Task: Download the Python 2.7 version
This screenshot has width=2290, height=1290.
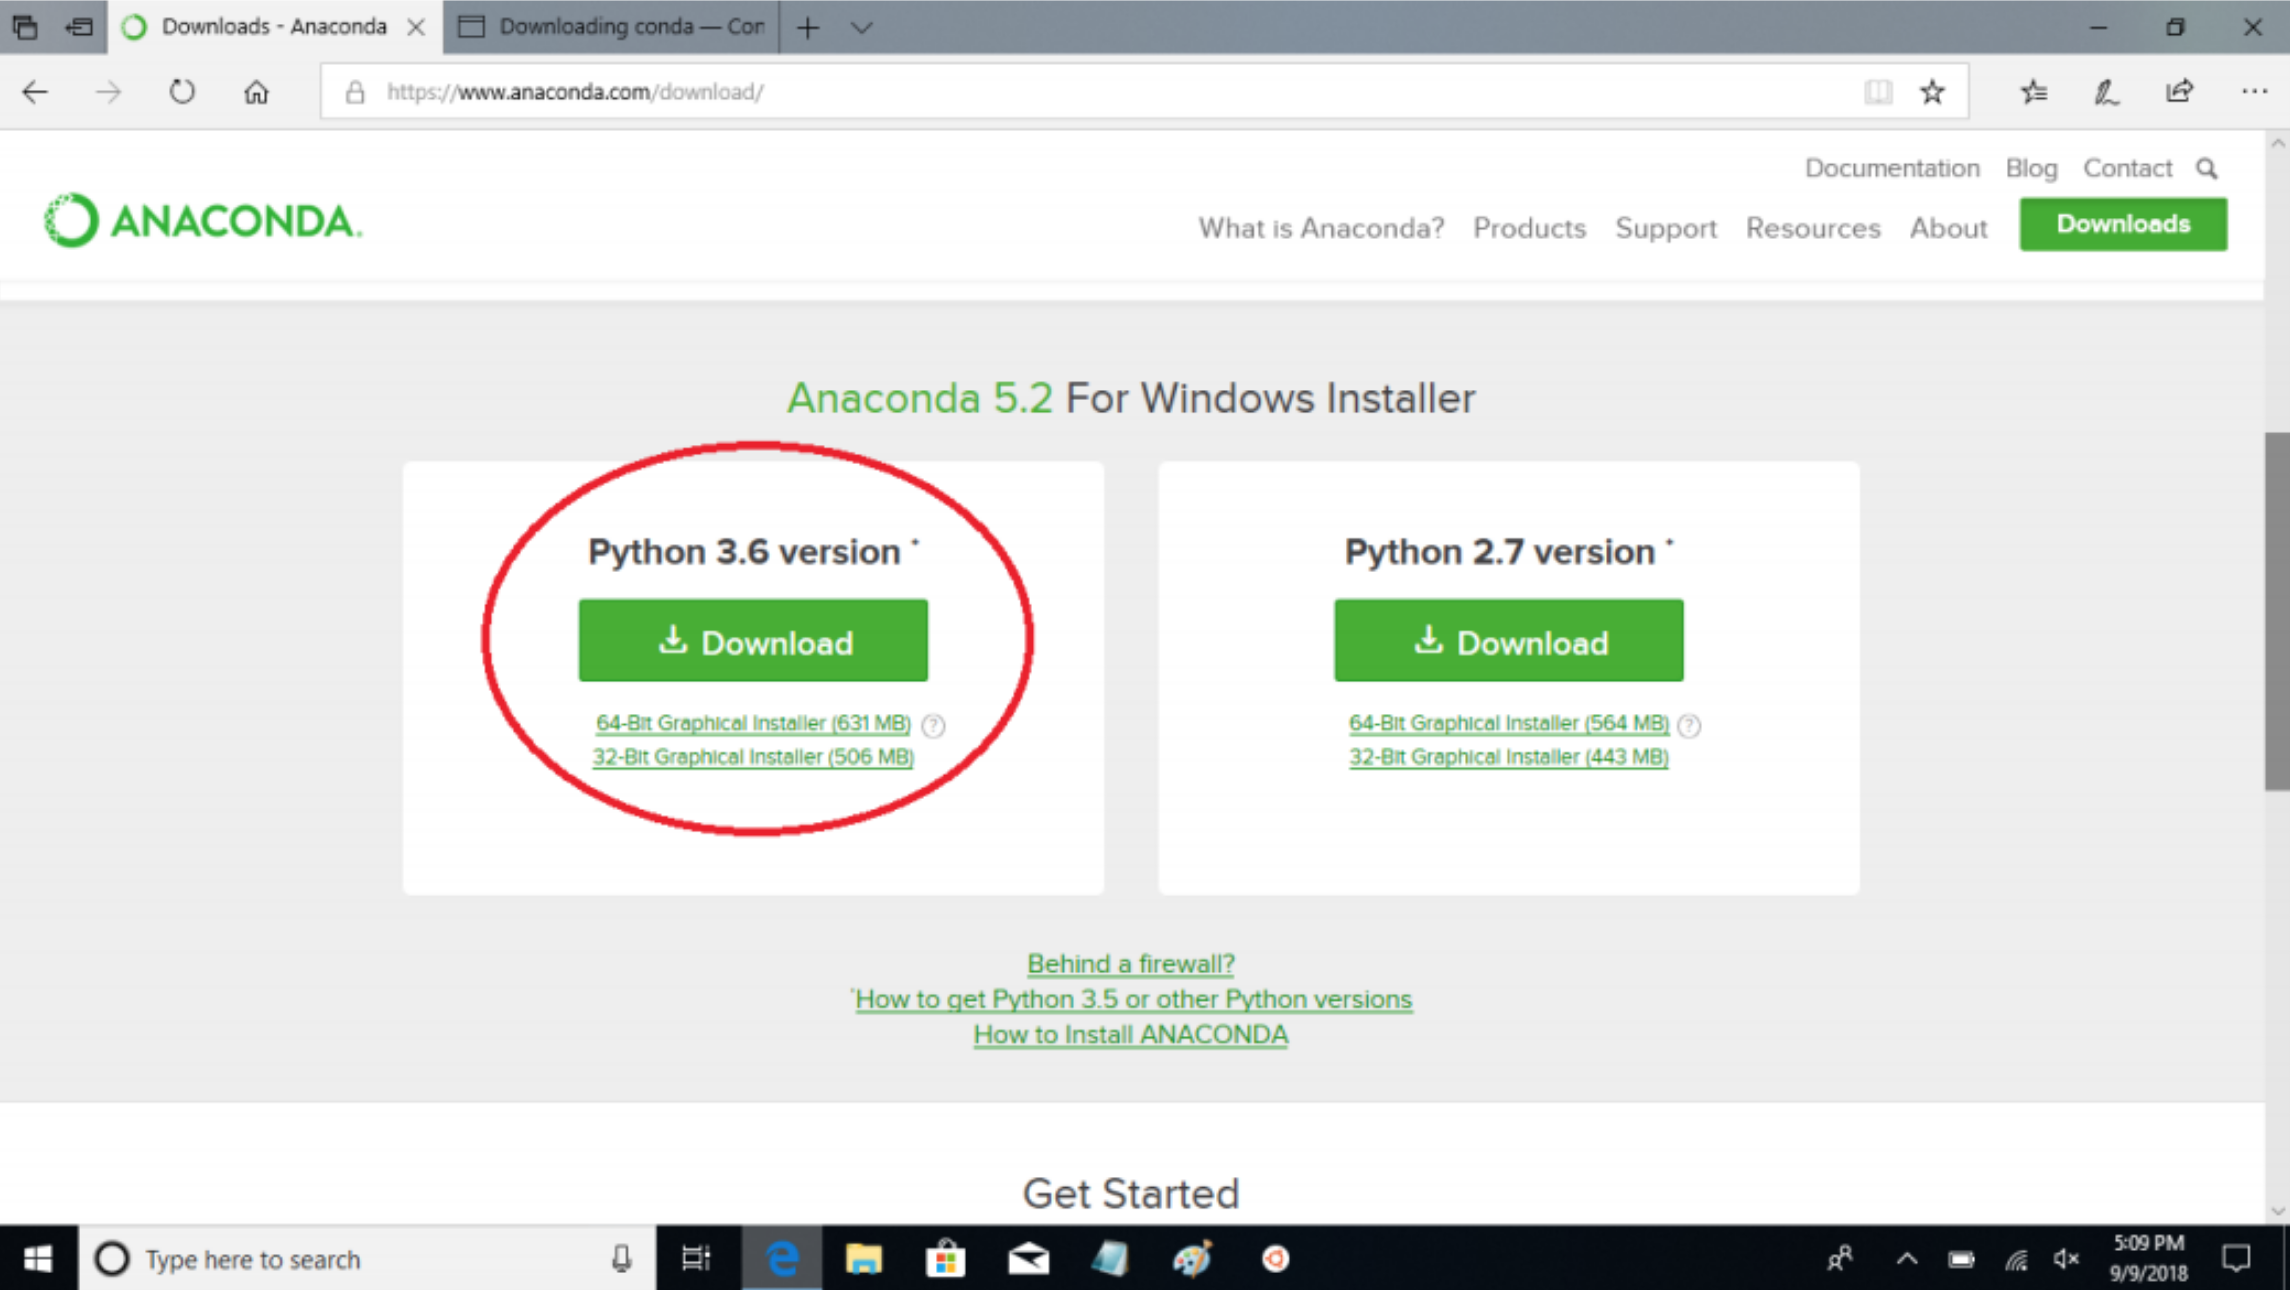Action: (x=1508, y=641)
